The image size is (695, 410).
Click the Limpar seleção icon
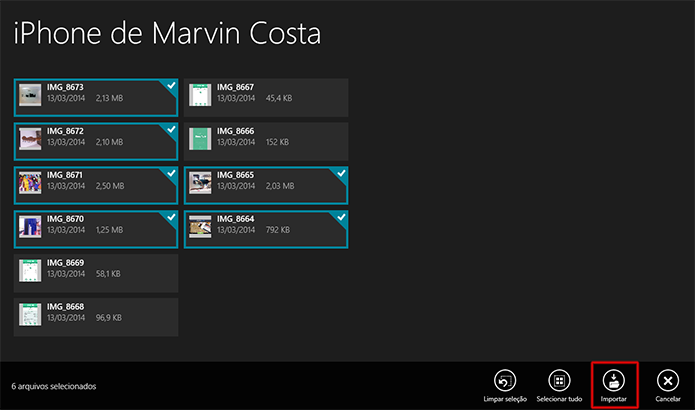click(x=505, y=380)
